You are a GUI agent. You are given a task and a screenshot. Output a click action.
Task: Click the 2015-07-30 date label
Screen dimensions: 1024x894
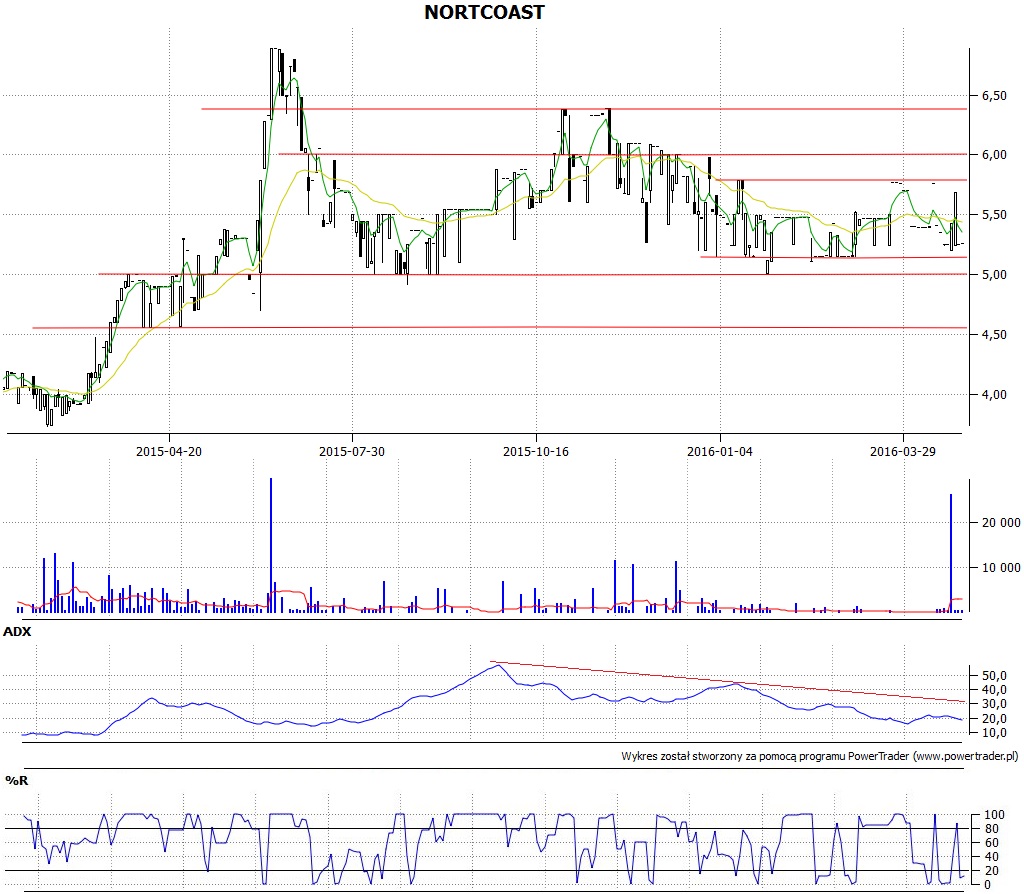[x=351, y=451]
